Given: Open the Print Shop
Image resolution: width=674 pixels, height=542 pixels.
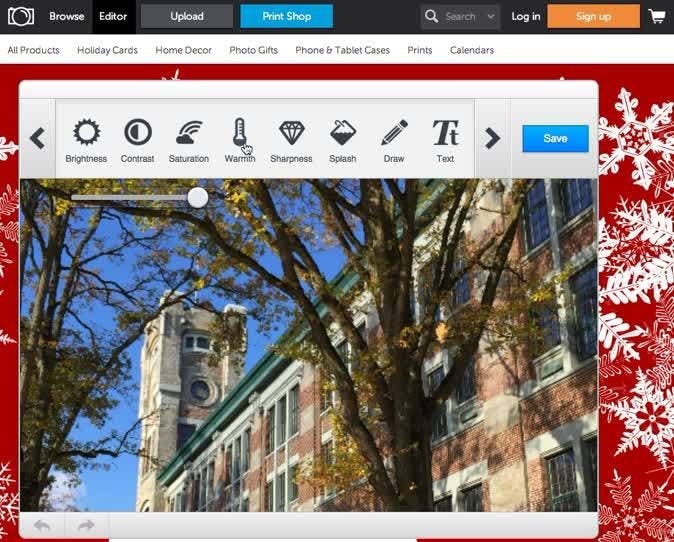Looking at the screenshot, I should [287, 16].
